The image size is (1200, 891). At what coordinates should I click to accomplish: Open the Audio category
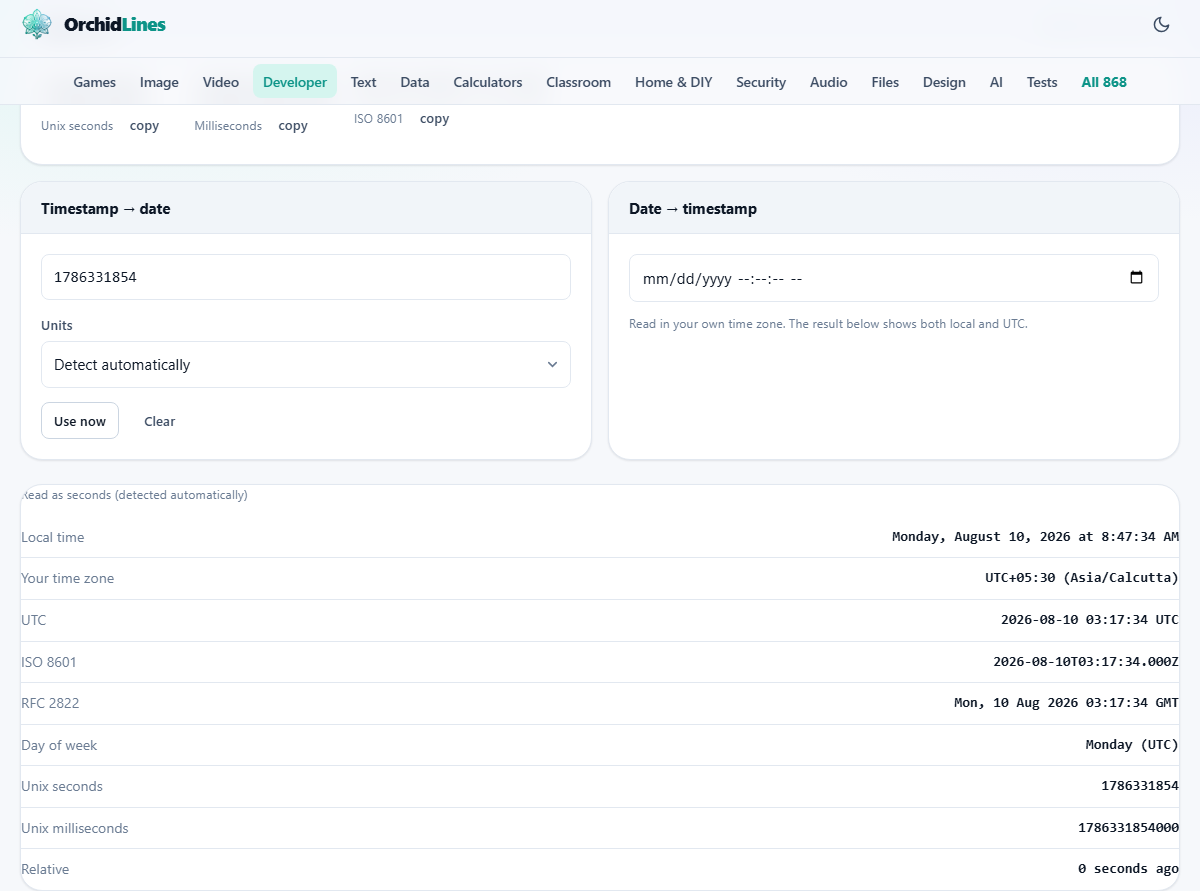[829, 82]
